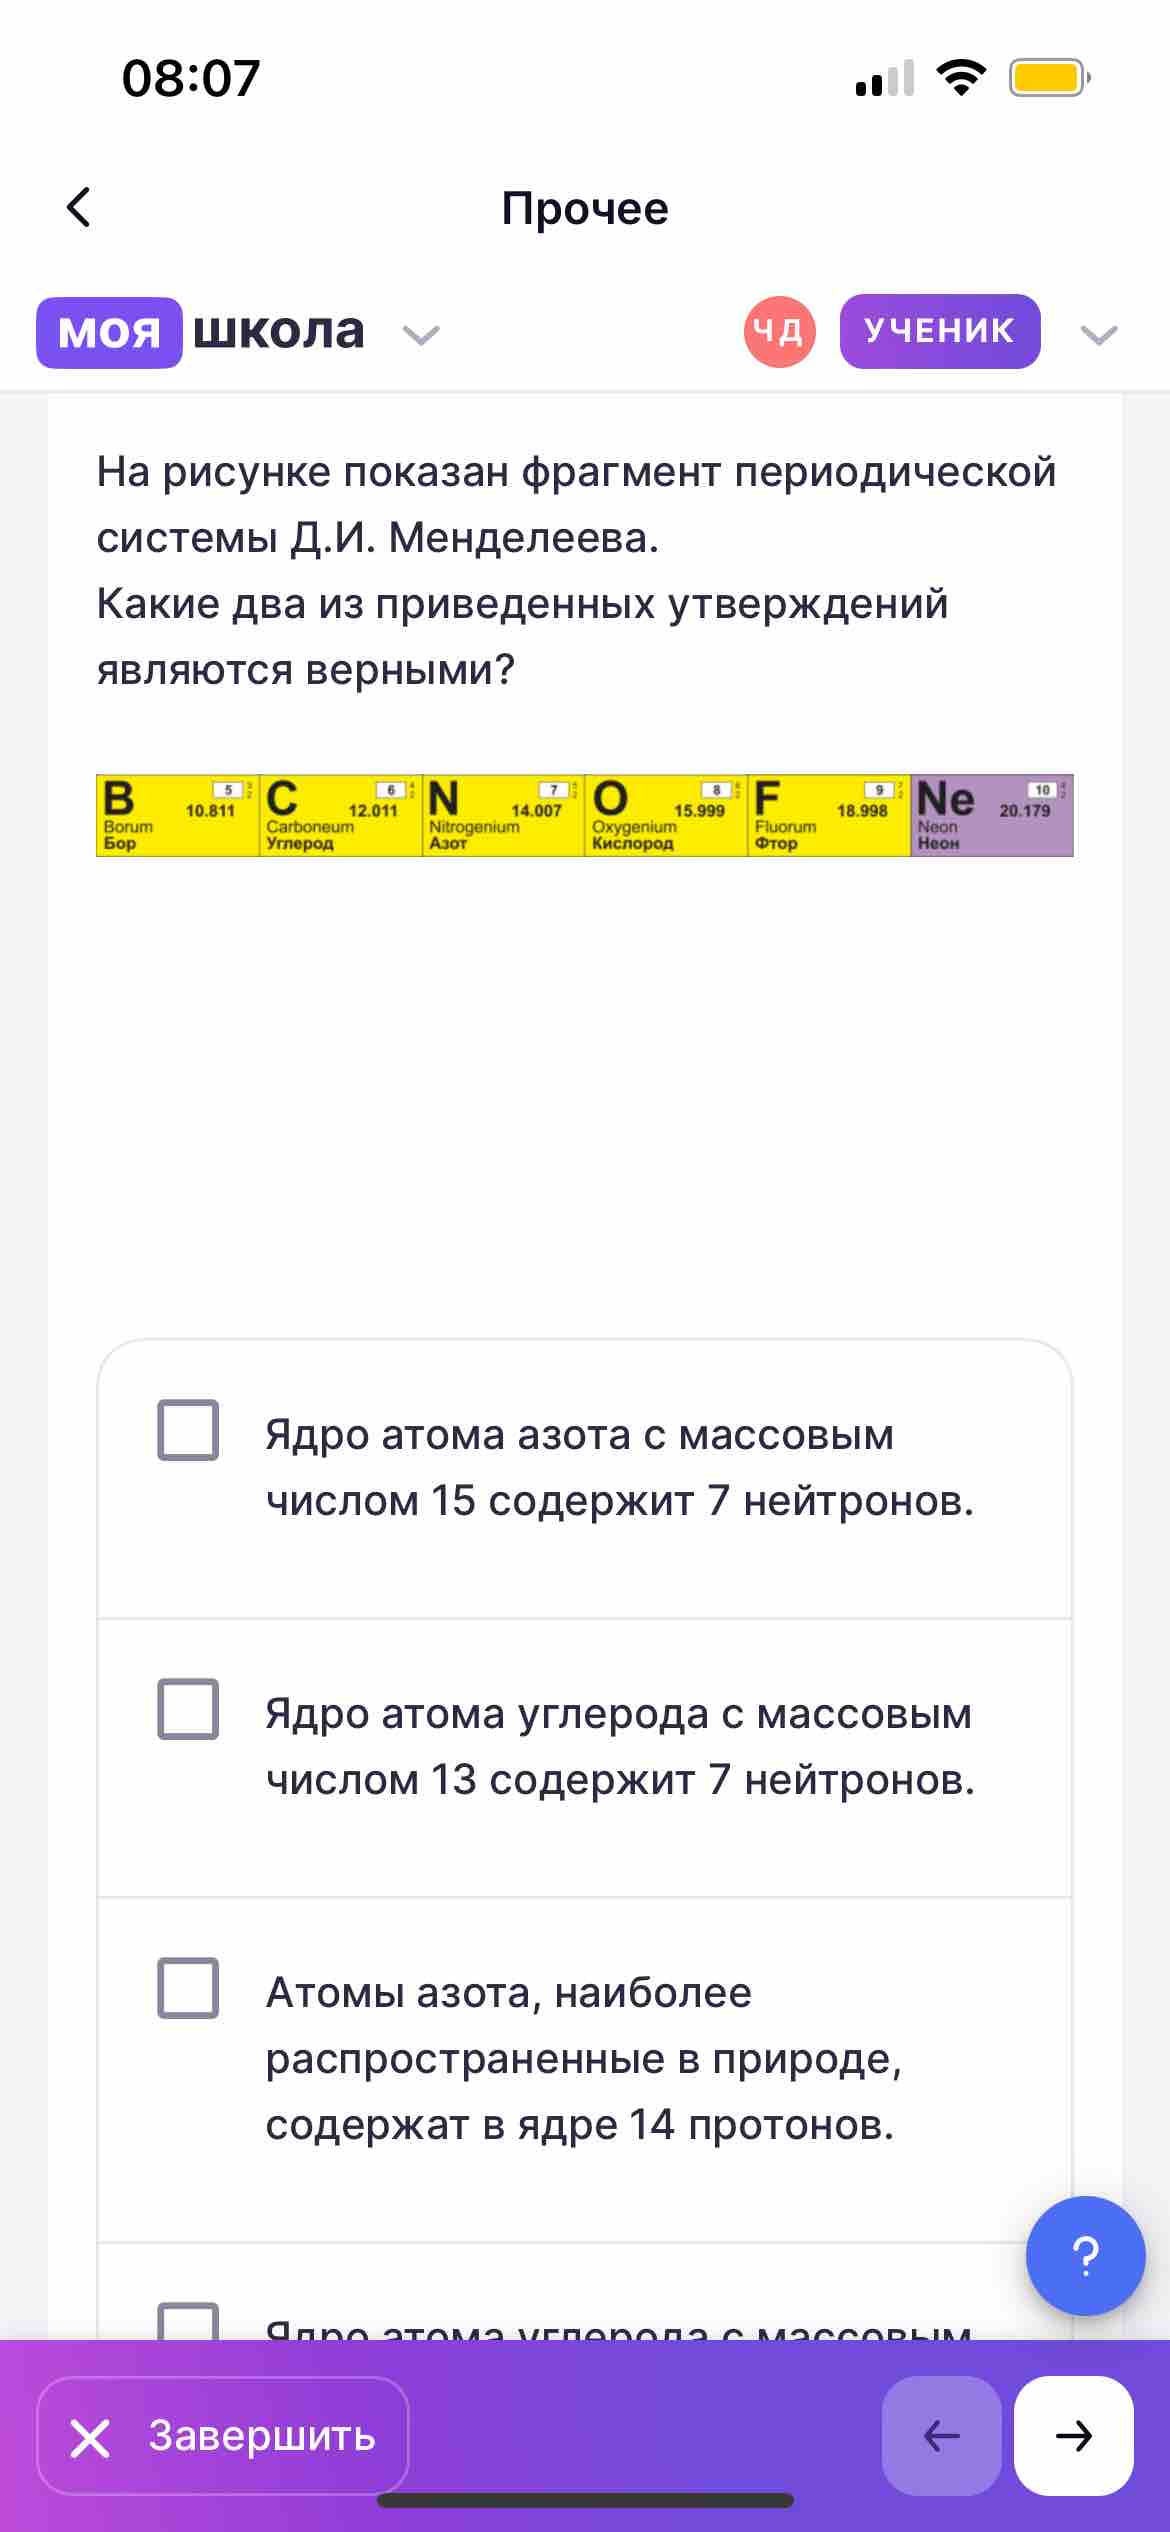Click the X icon in Завершить
The height and width of the screenshot is (2532, 1170).
tap(90, 2437)
